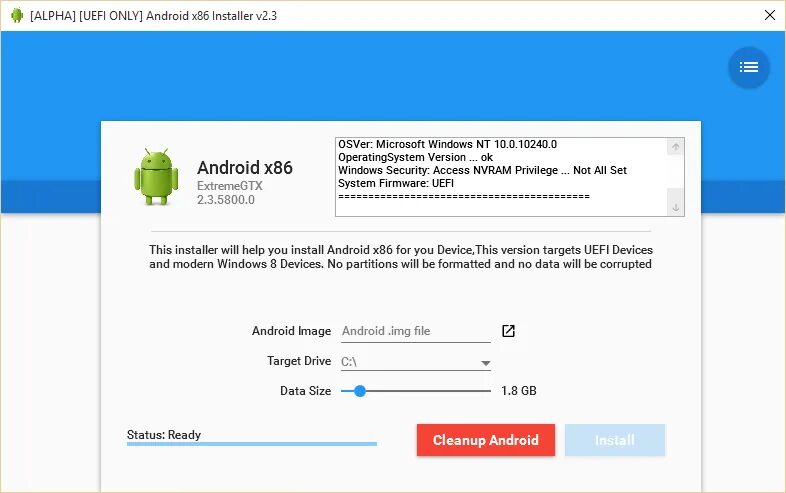786x493 pixels.
Task: Open the round list menu button
Action: pos(748,67)
